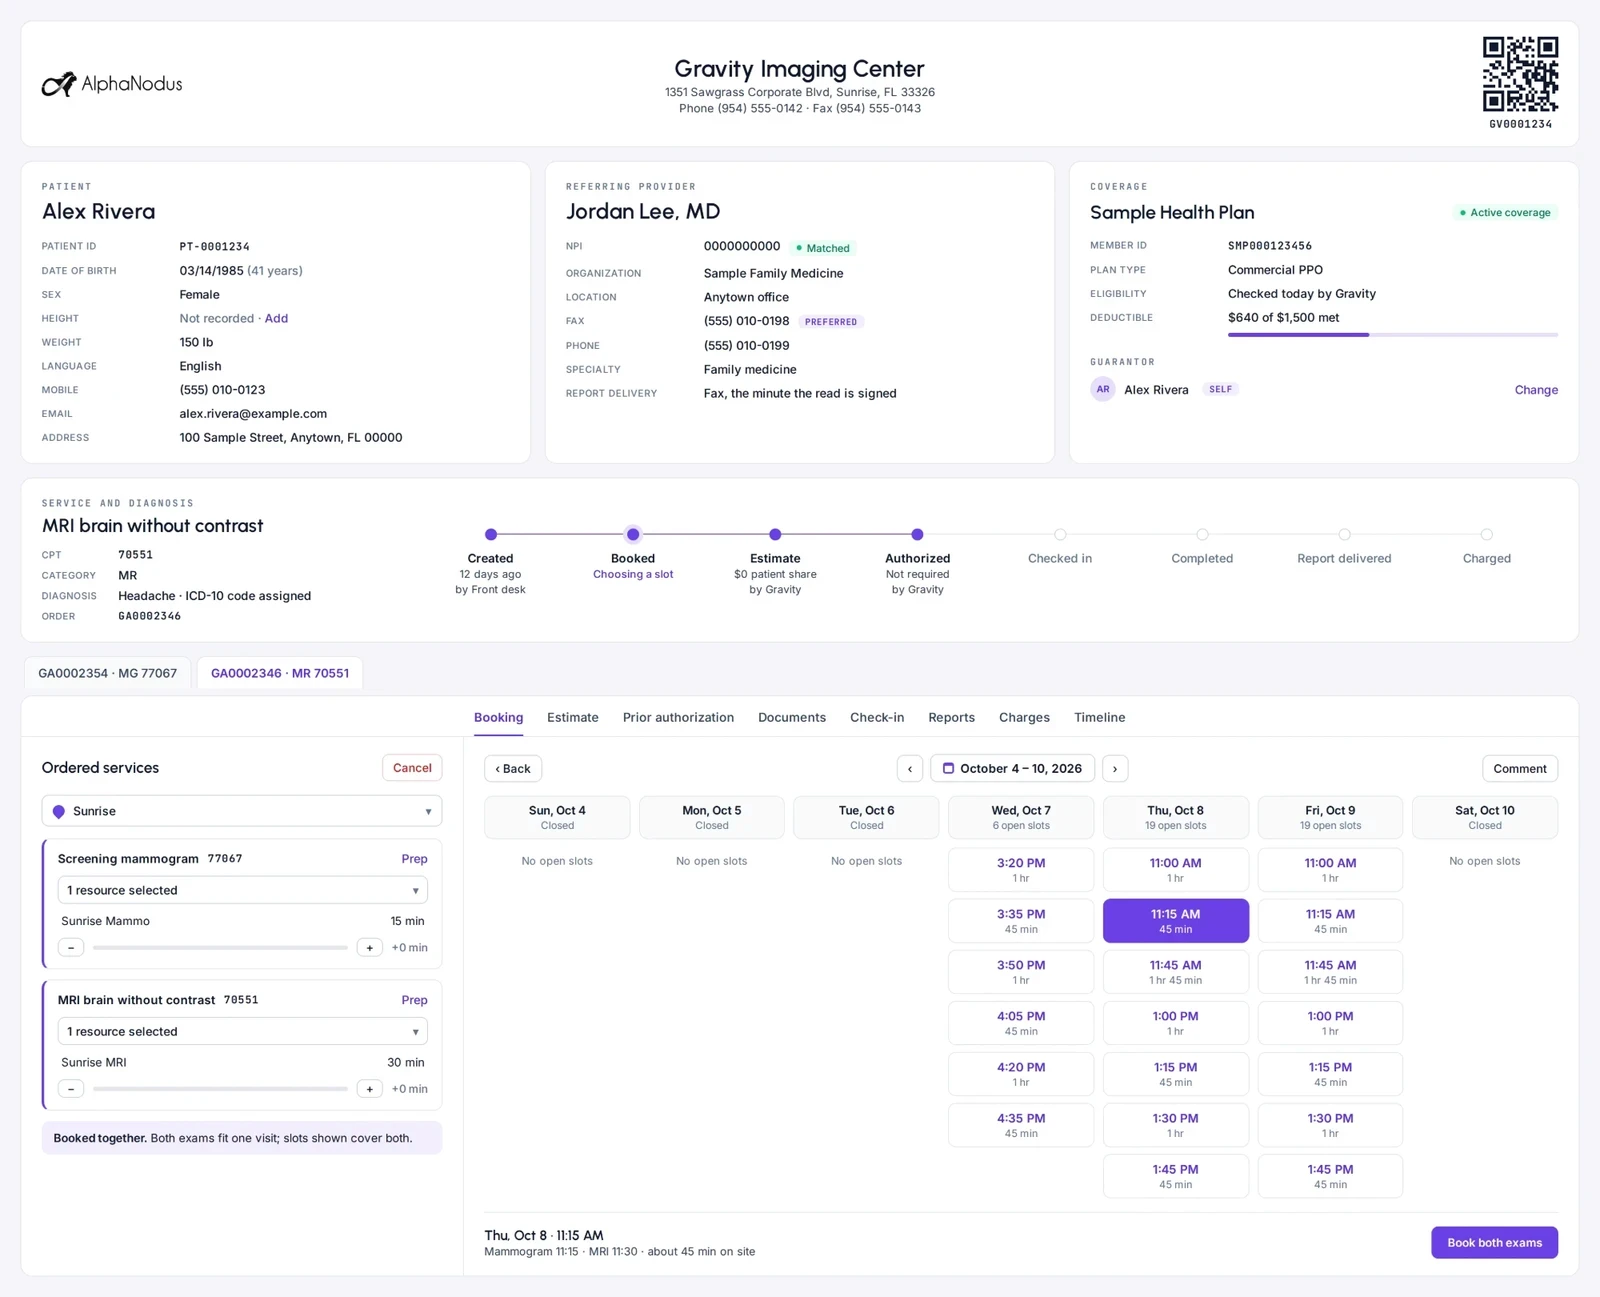Image resolution: width=1600 pixels, height=1297 pixels.
Task: Click the Checked in step marker
Action: [x=1060, y=534]
